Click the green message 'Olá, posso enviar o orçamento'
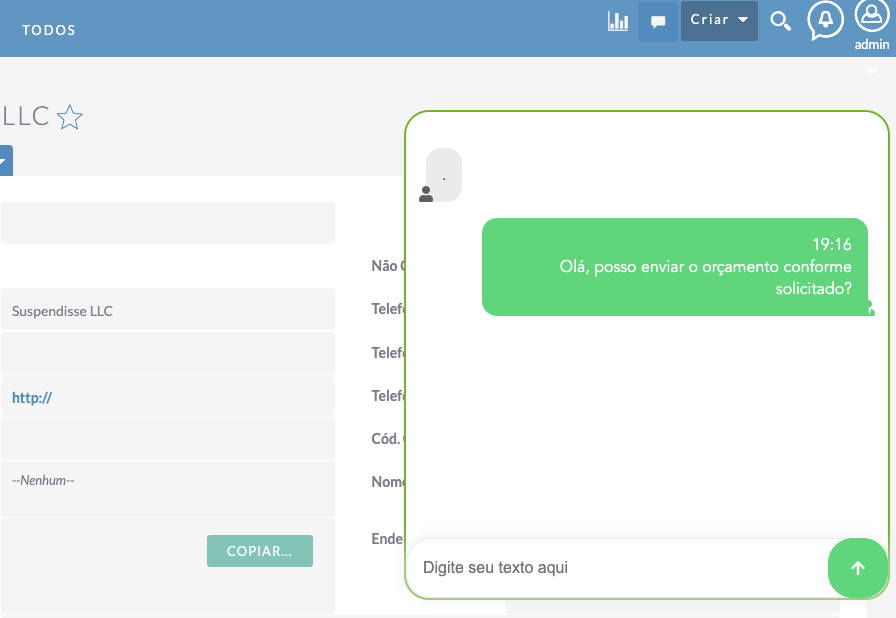This screenshot has width=896, height=618. pyautogui.click(x=675, y=267)
